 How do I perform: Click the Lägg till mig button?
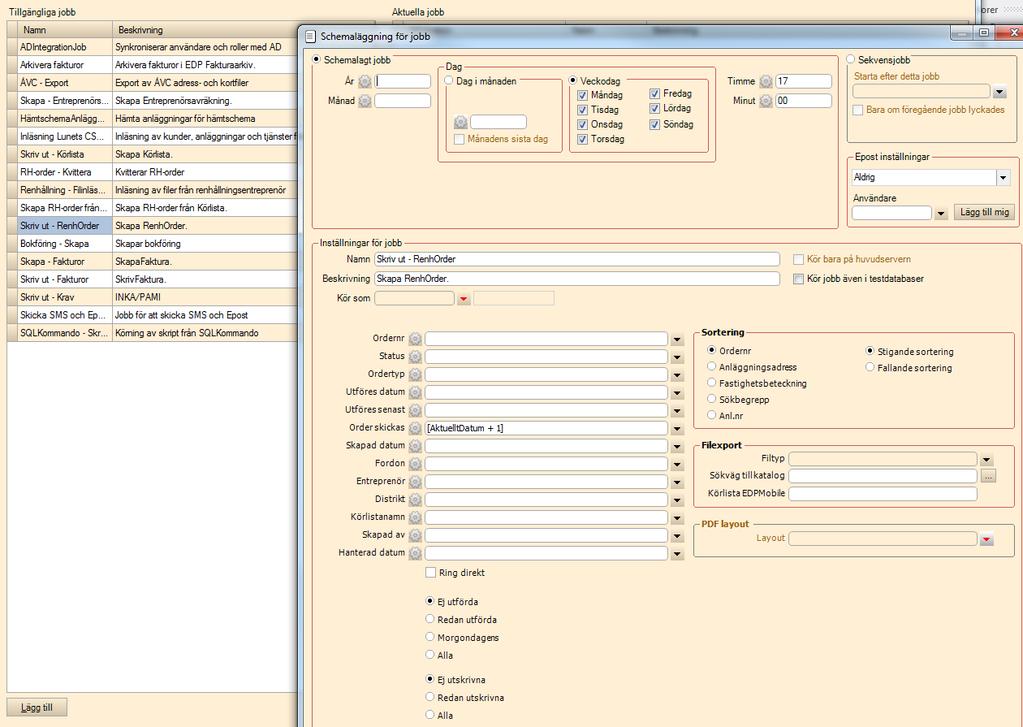click(x=985, y=212)
